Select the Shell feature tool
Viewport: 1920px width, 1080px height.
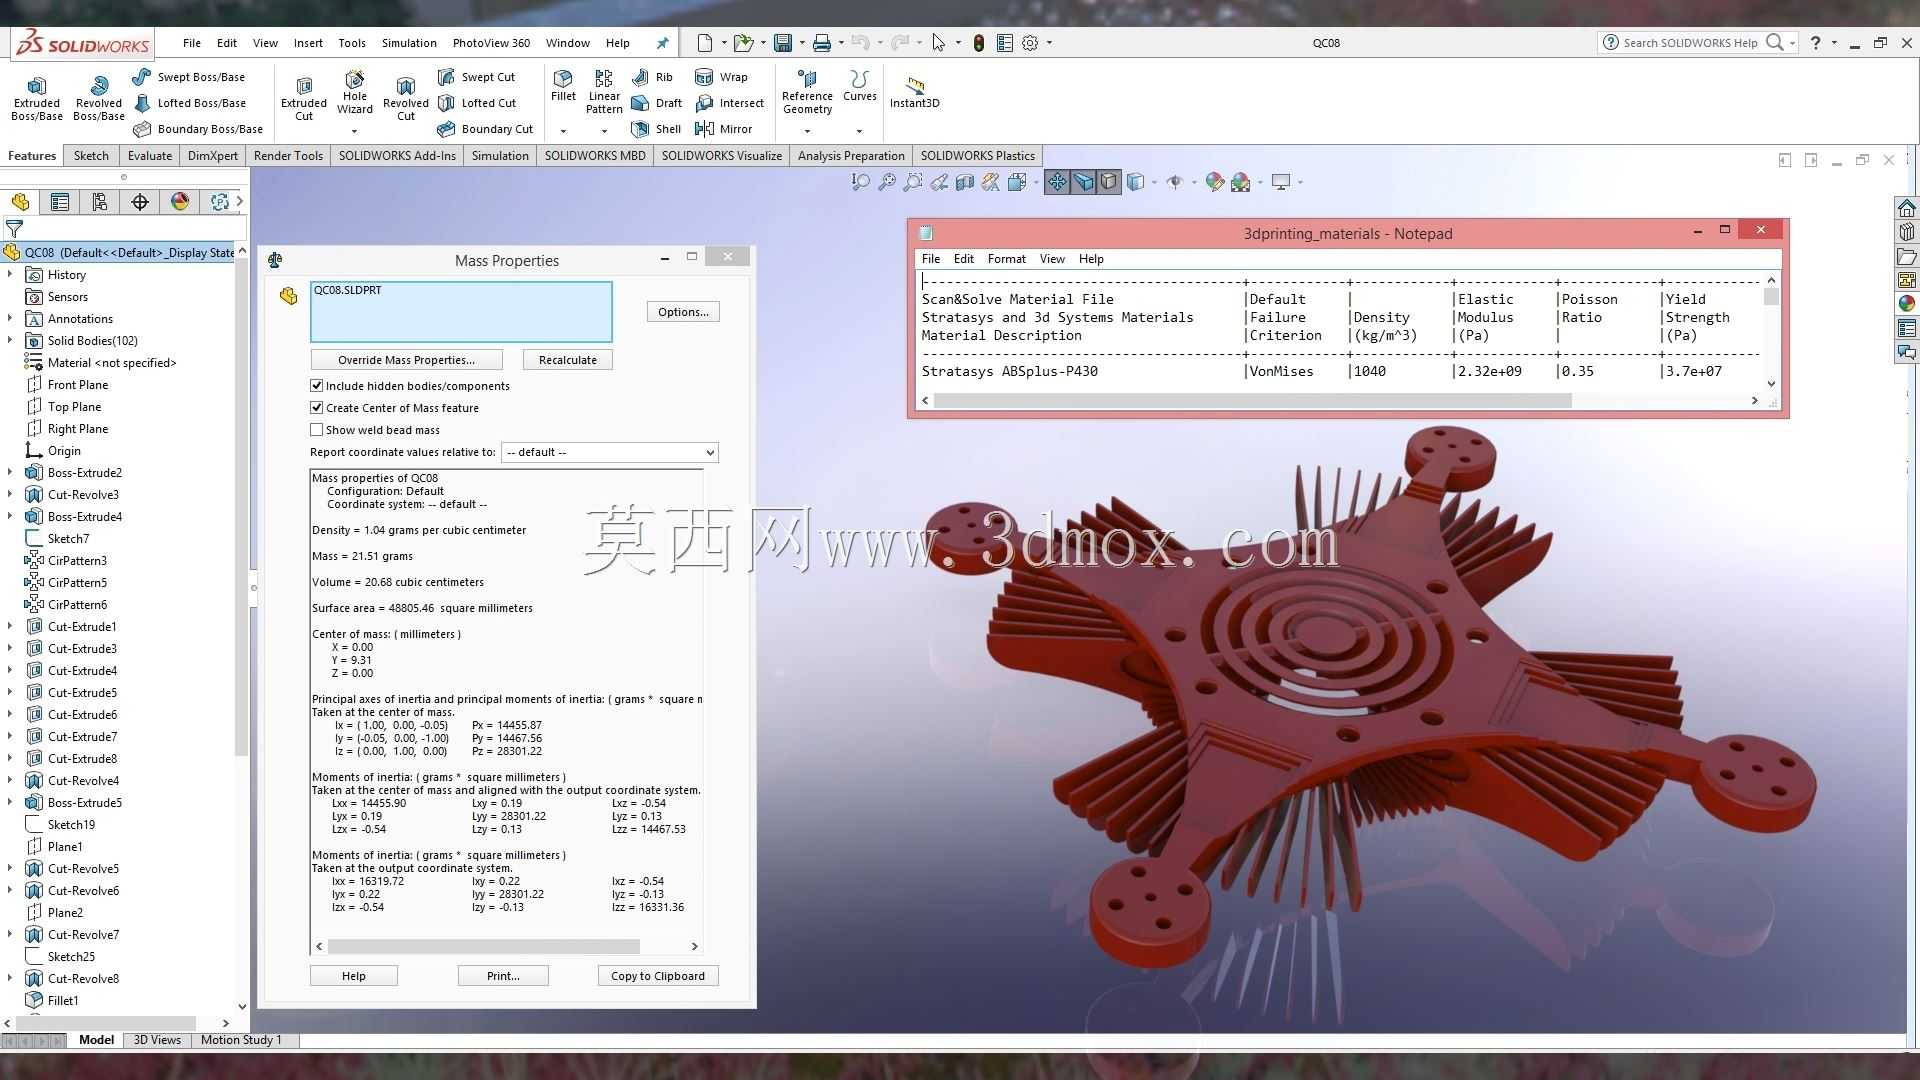tap(657, 129)
